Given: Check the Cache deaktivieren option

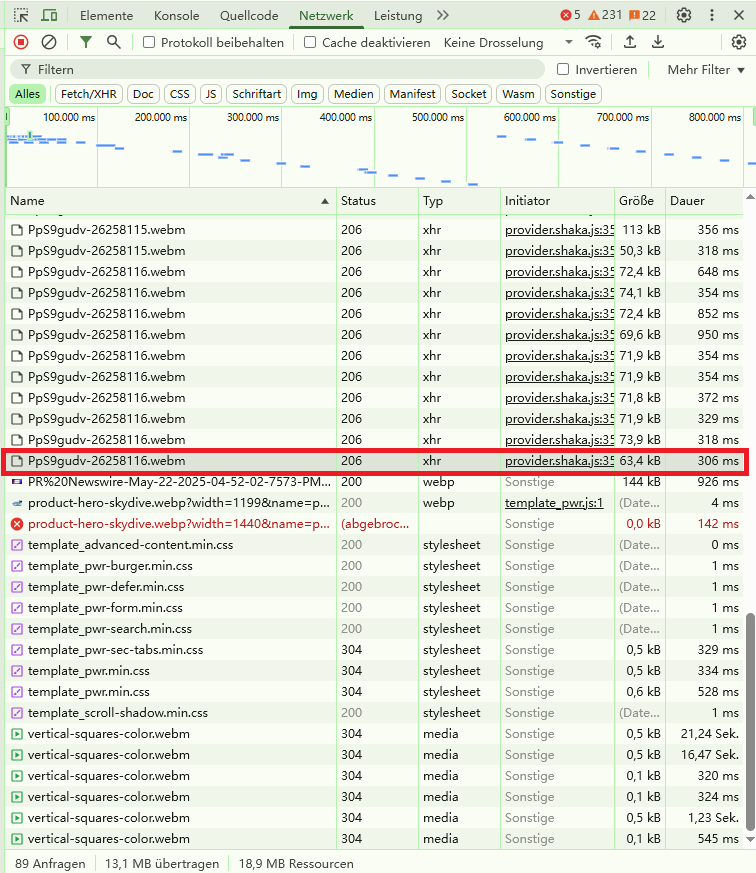Looking at the screenshot, I should point(310,43).
